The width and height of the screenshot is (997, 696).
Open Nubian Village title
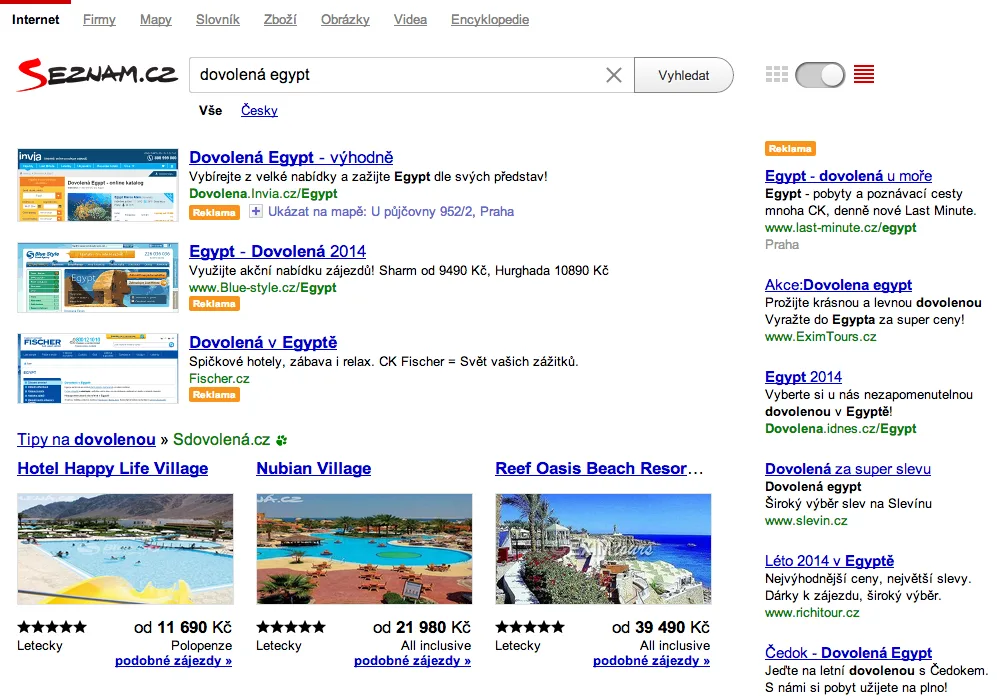[x=313, y=468]
